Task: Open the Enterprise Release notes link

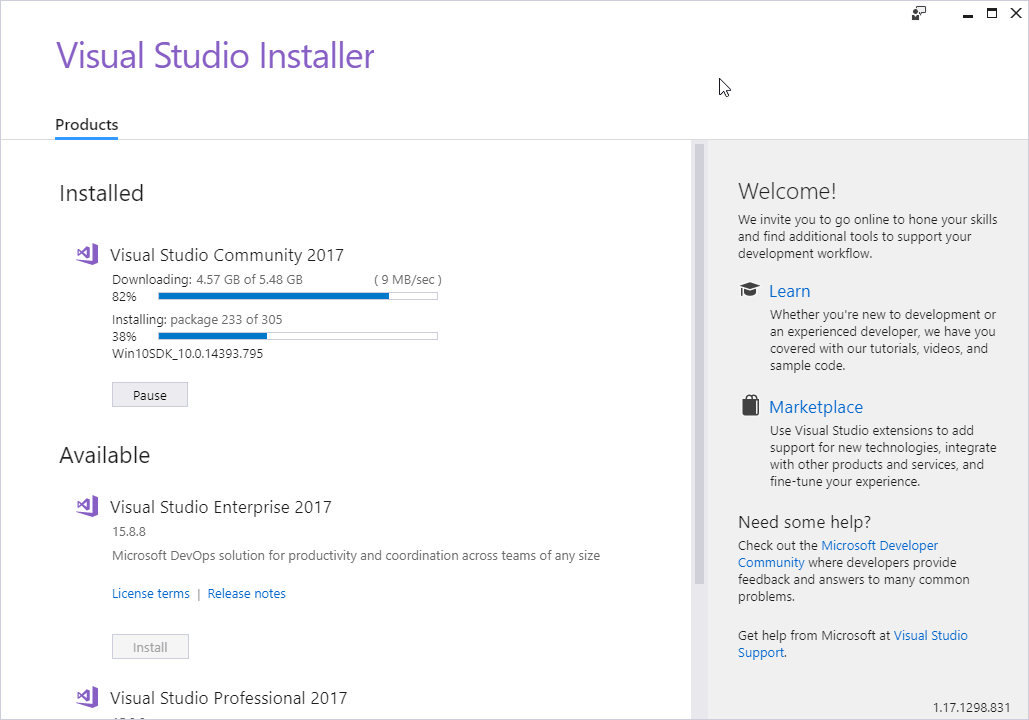Action: tap(247, 594)
